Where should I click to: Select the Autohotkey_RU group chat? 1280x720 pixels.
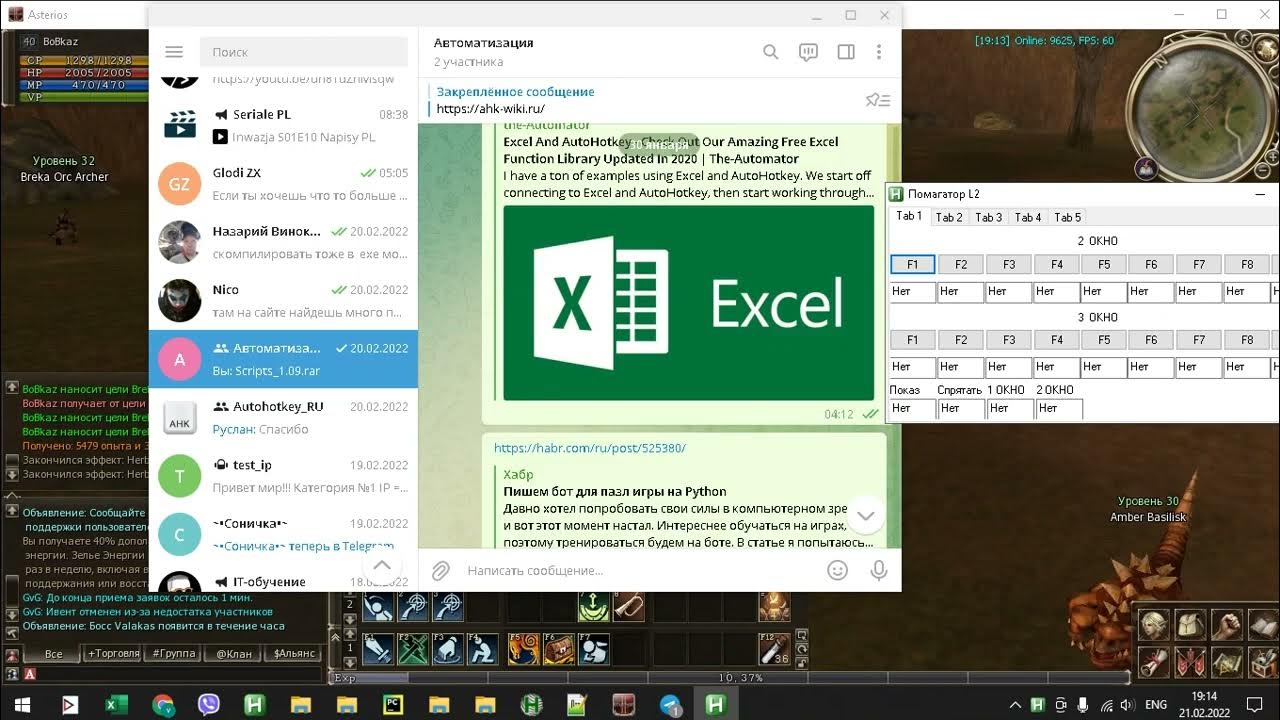[283, 417]
